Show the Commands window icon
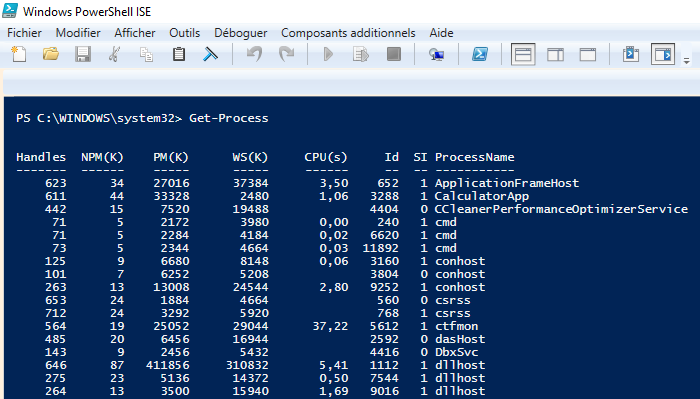The width and height of the screenshot is (700, 399). click(x=631, y=54)
